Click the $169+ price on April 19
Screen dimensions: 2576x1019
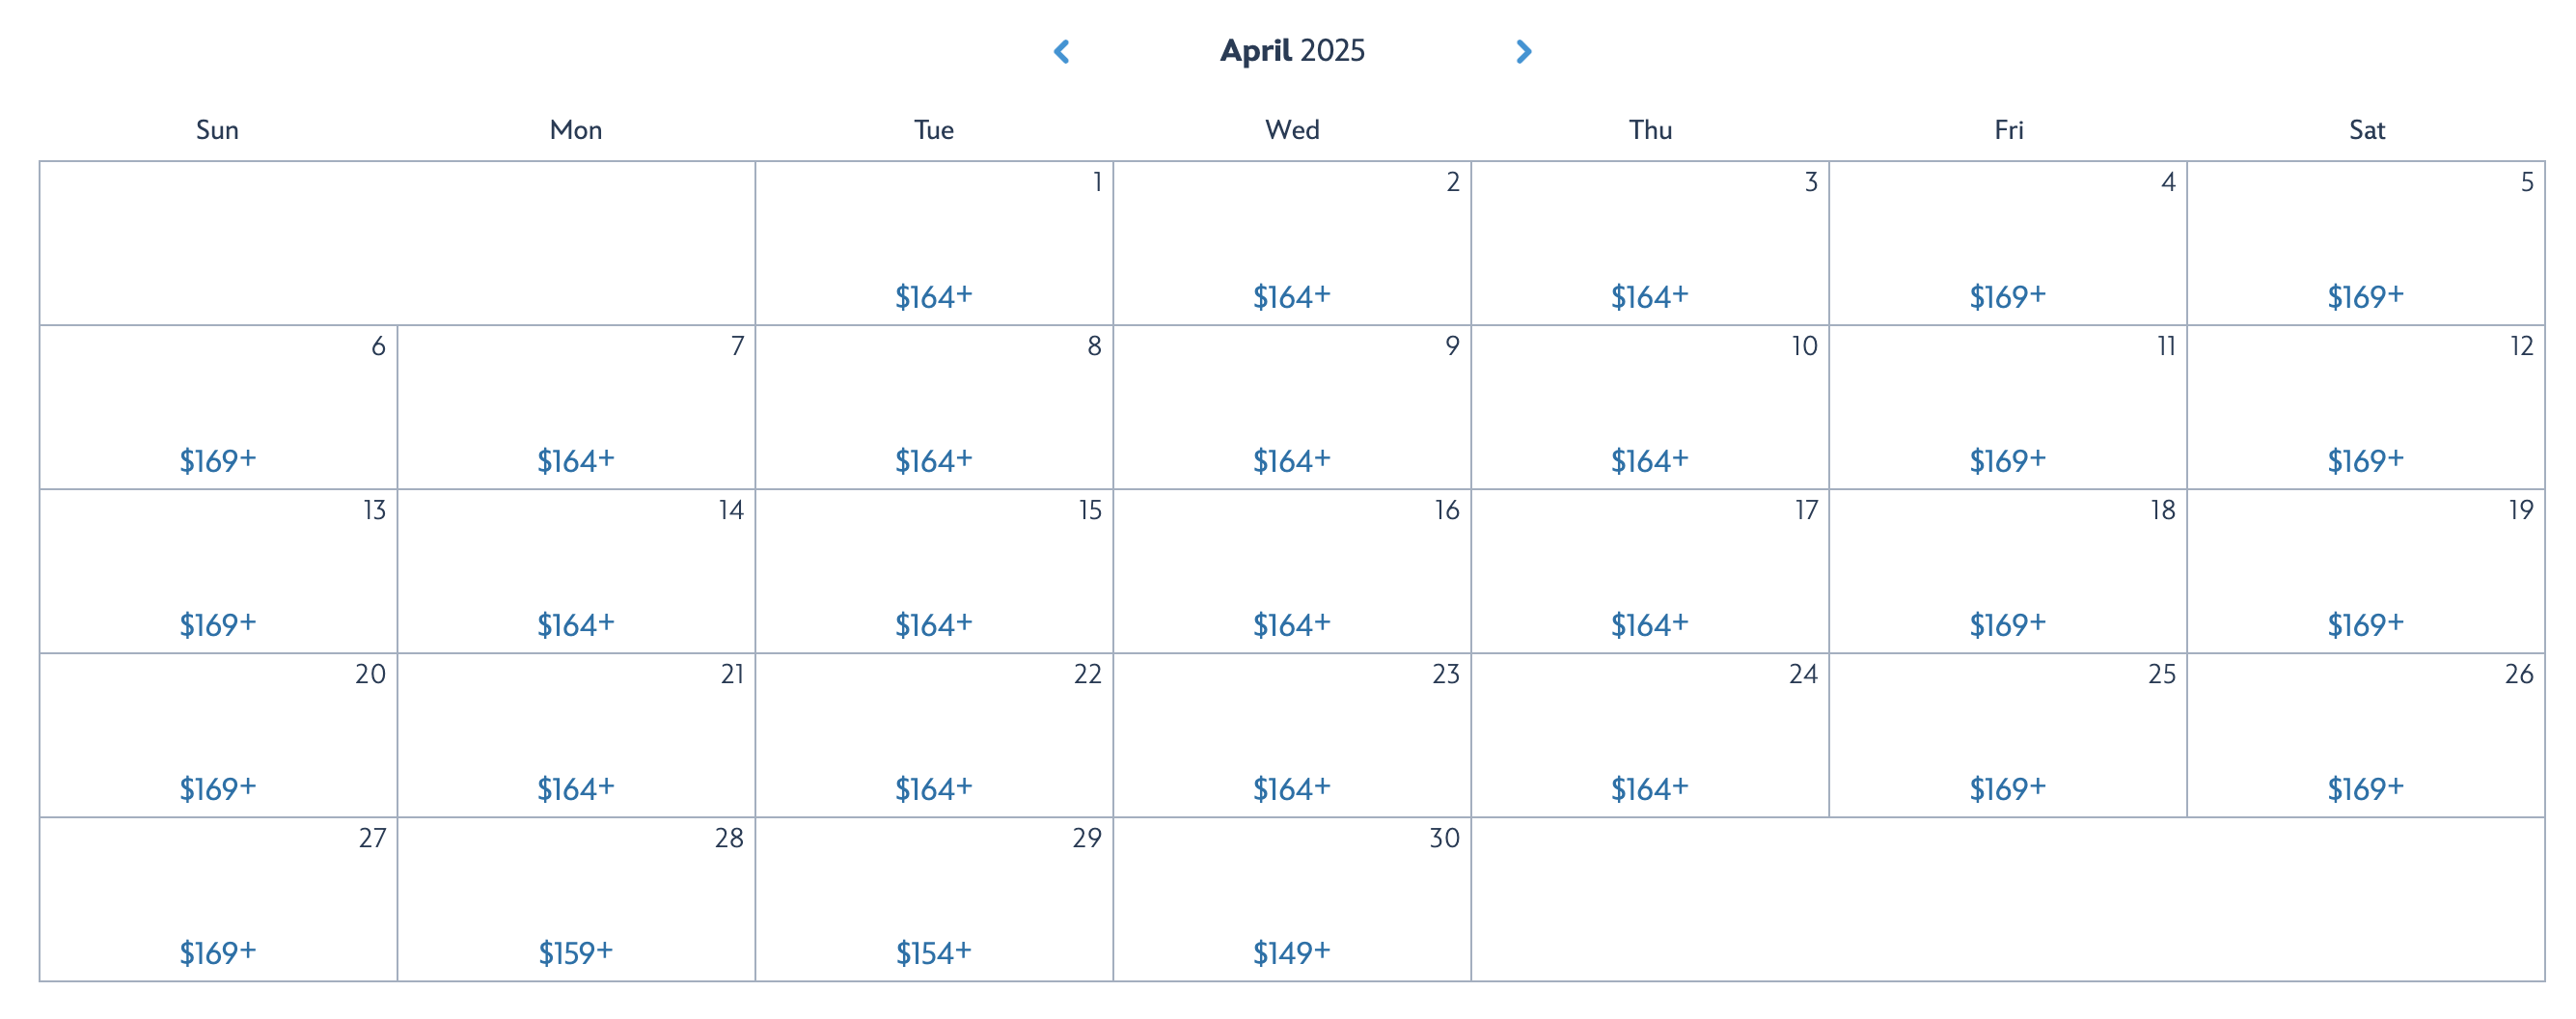click(2365, 624)
